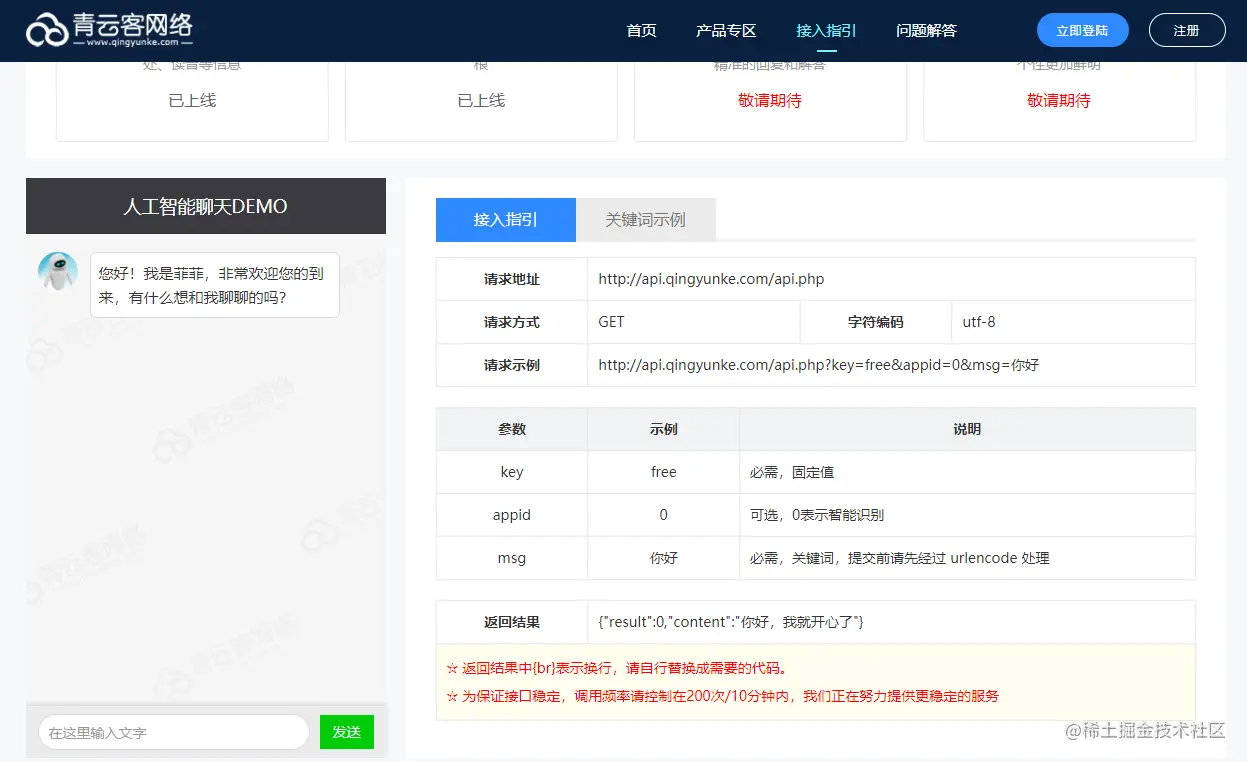The image size is (1247, 762).
Task: Click the first red 敬请期待 text
Action: coord(770,100)
